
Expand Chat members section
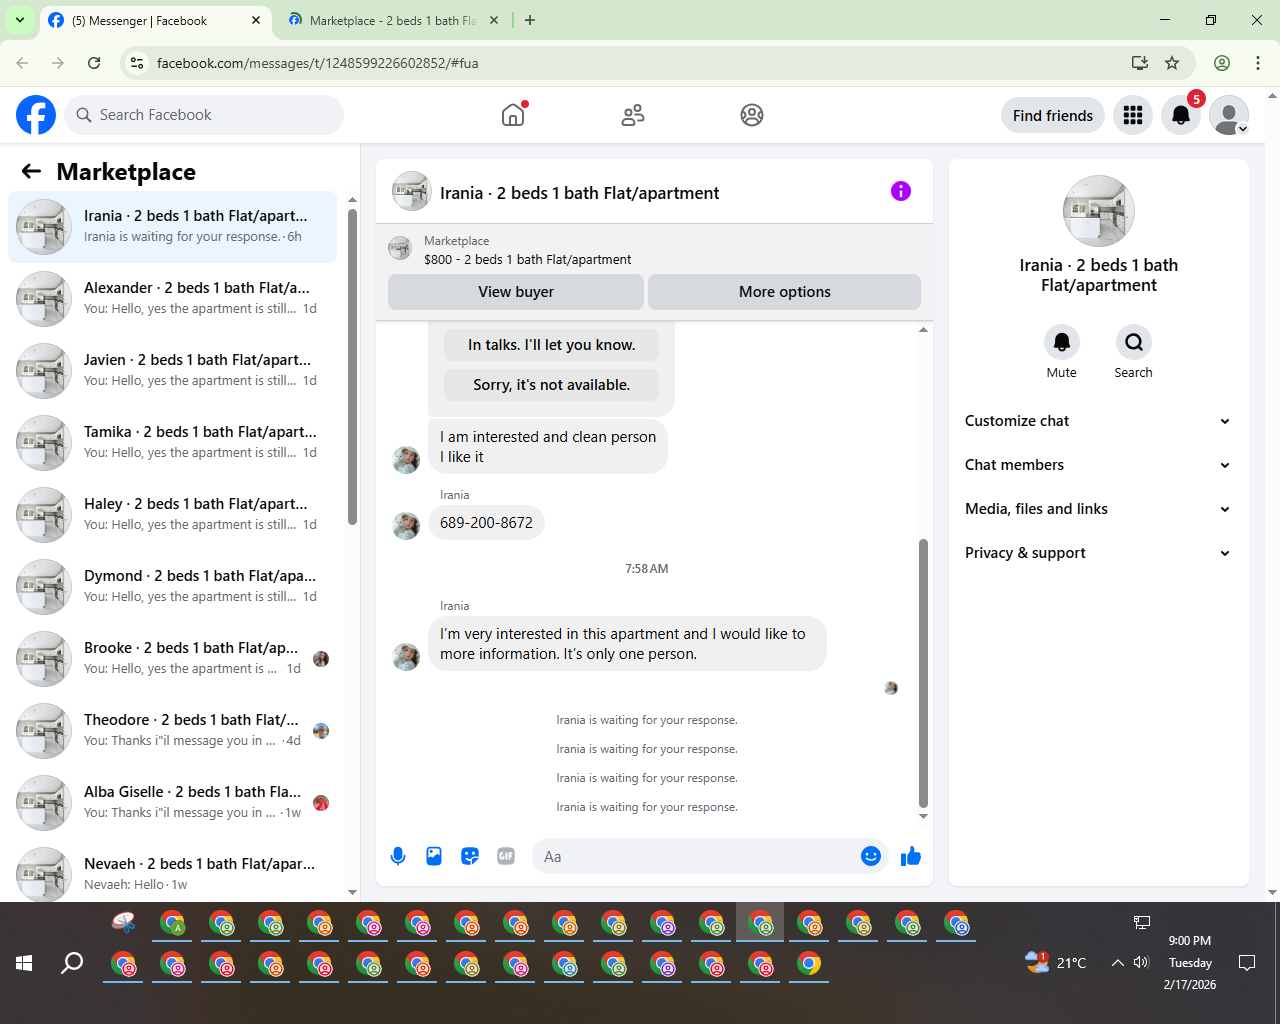(x=1098, y=465)
